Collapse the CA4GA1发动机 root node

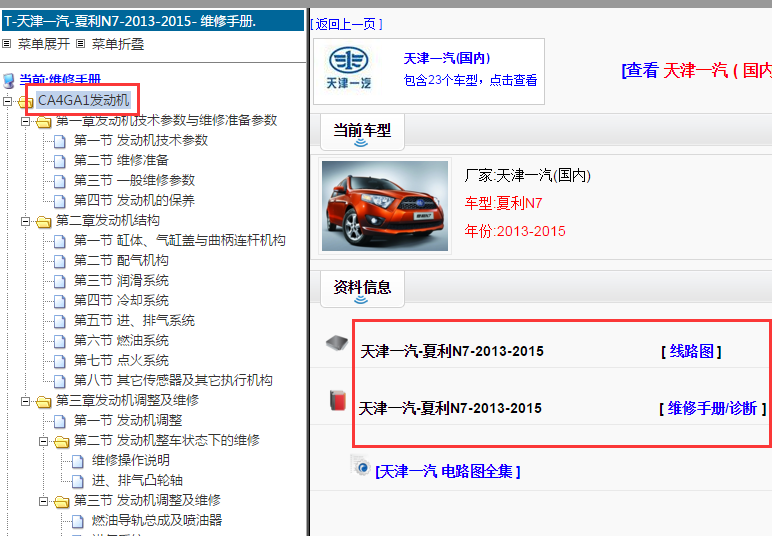pyautogui.click(x=7, y=101)
